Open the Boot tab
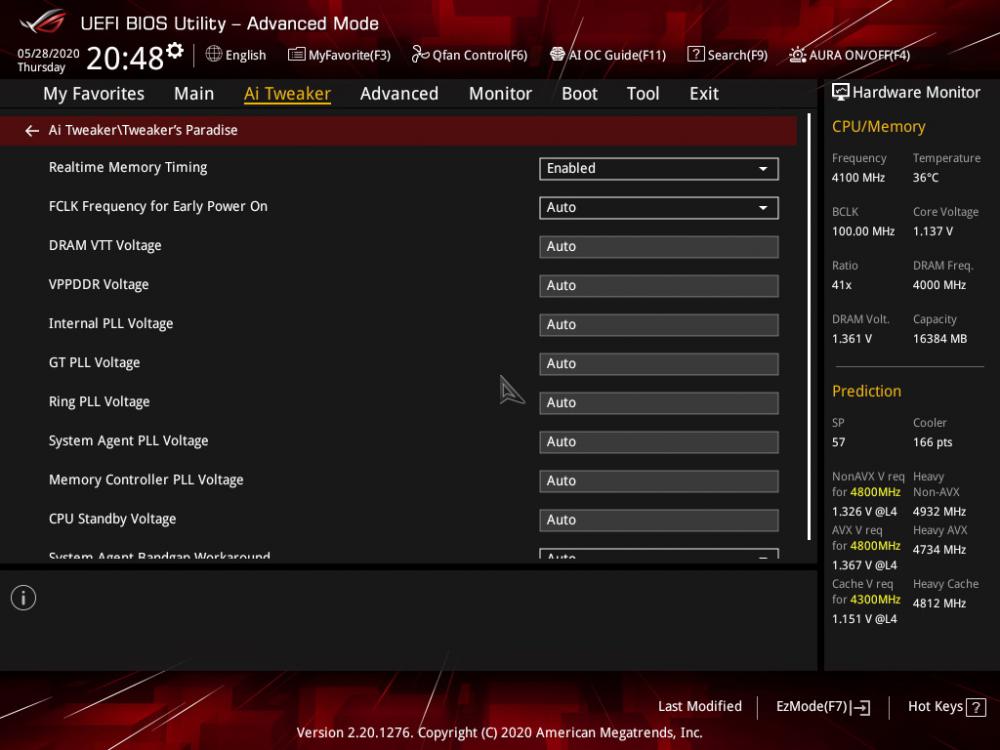This screenshot has height=750, width=1000. [x=579, y=94]
